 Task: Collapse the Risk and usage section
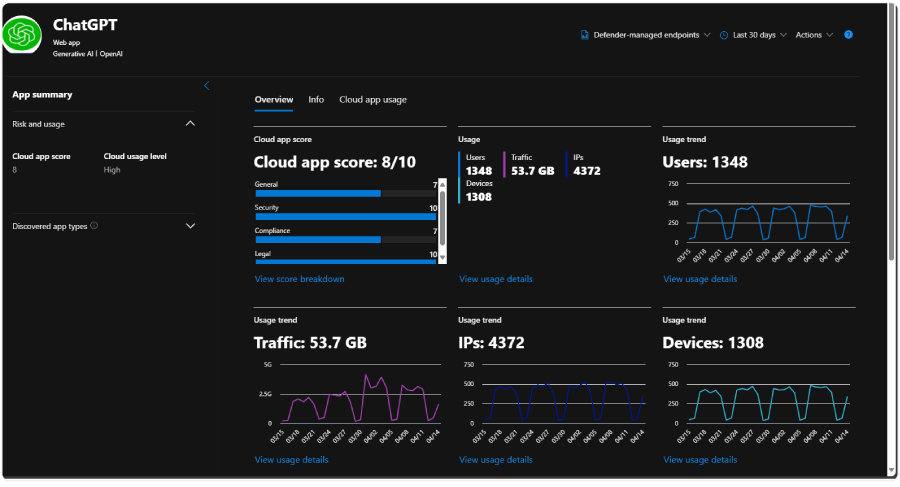(190, 123)
